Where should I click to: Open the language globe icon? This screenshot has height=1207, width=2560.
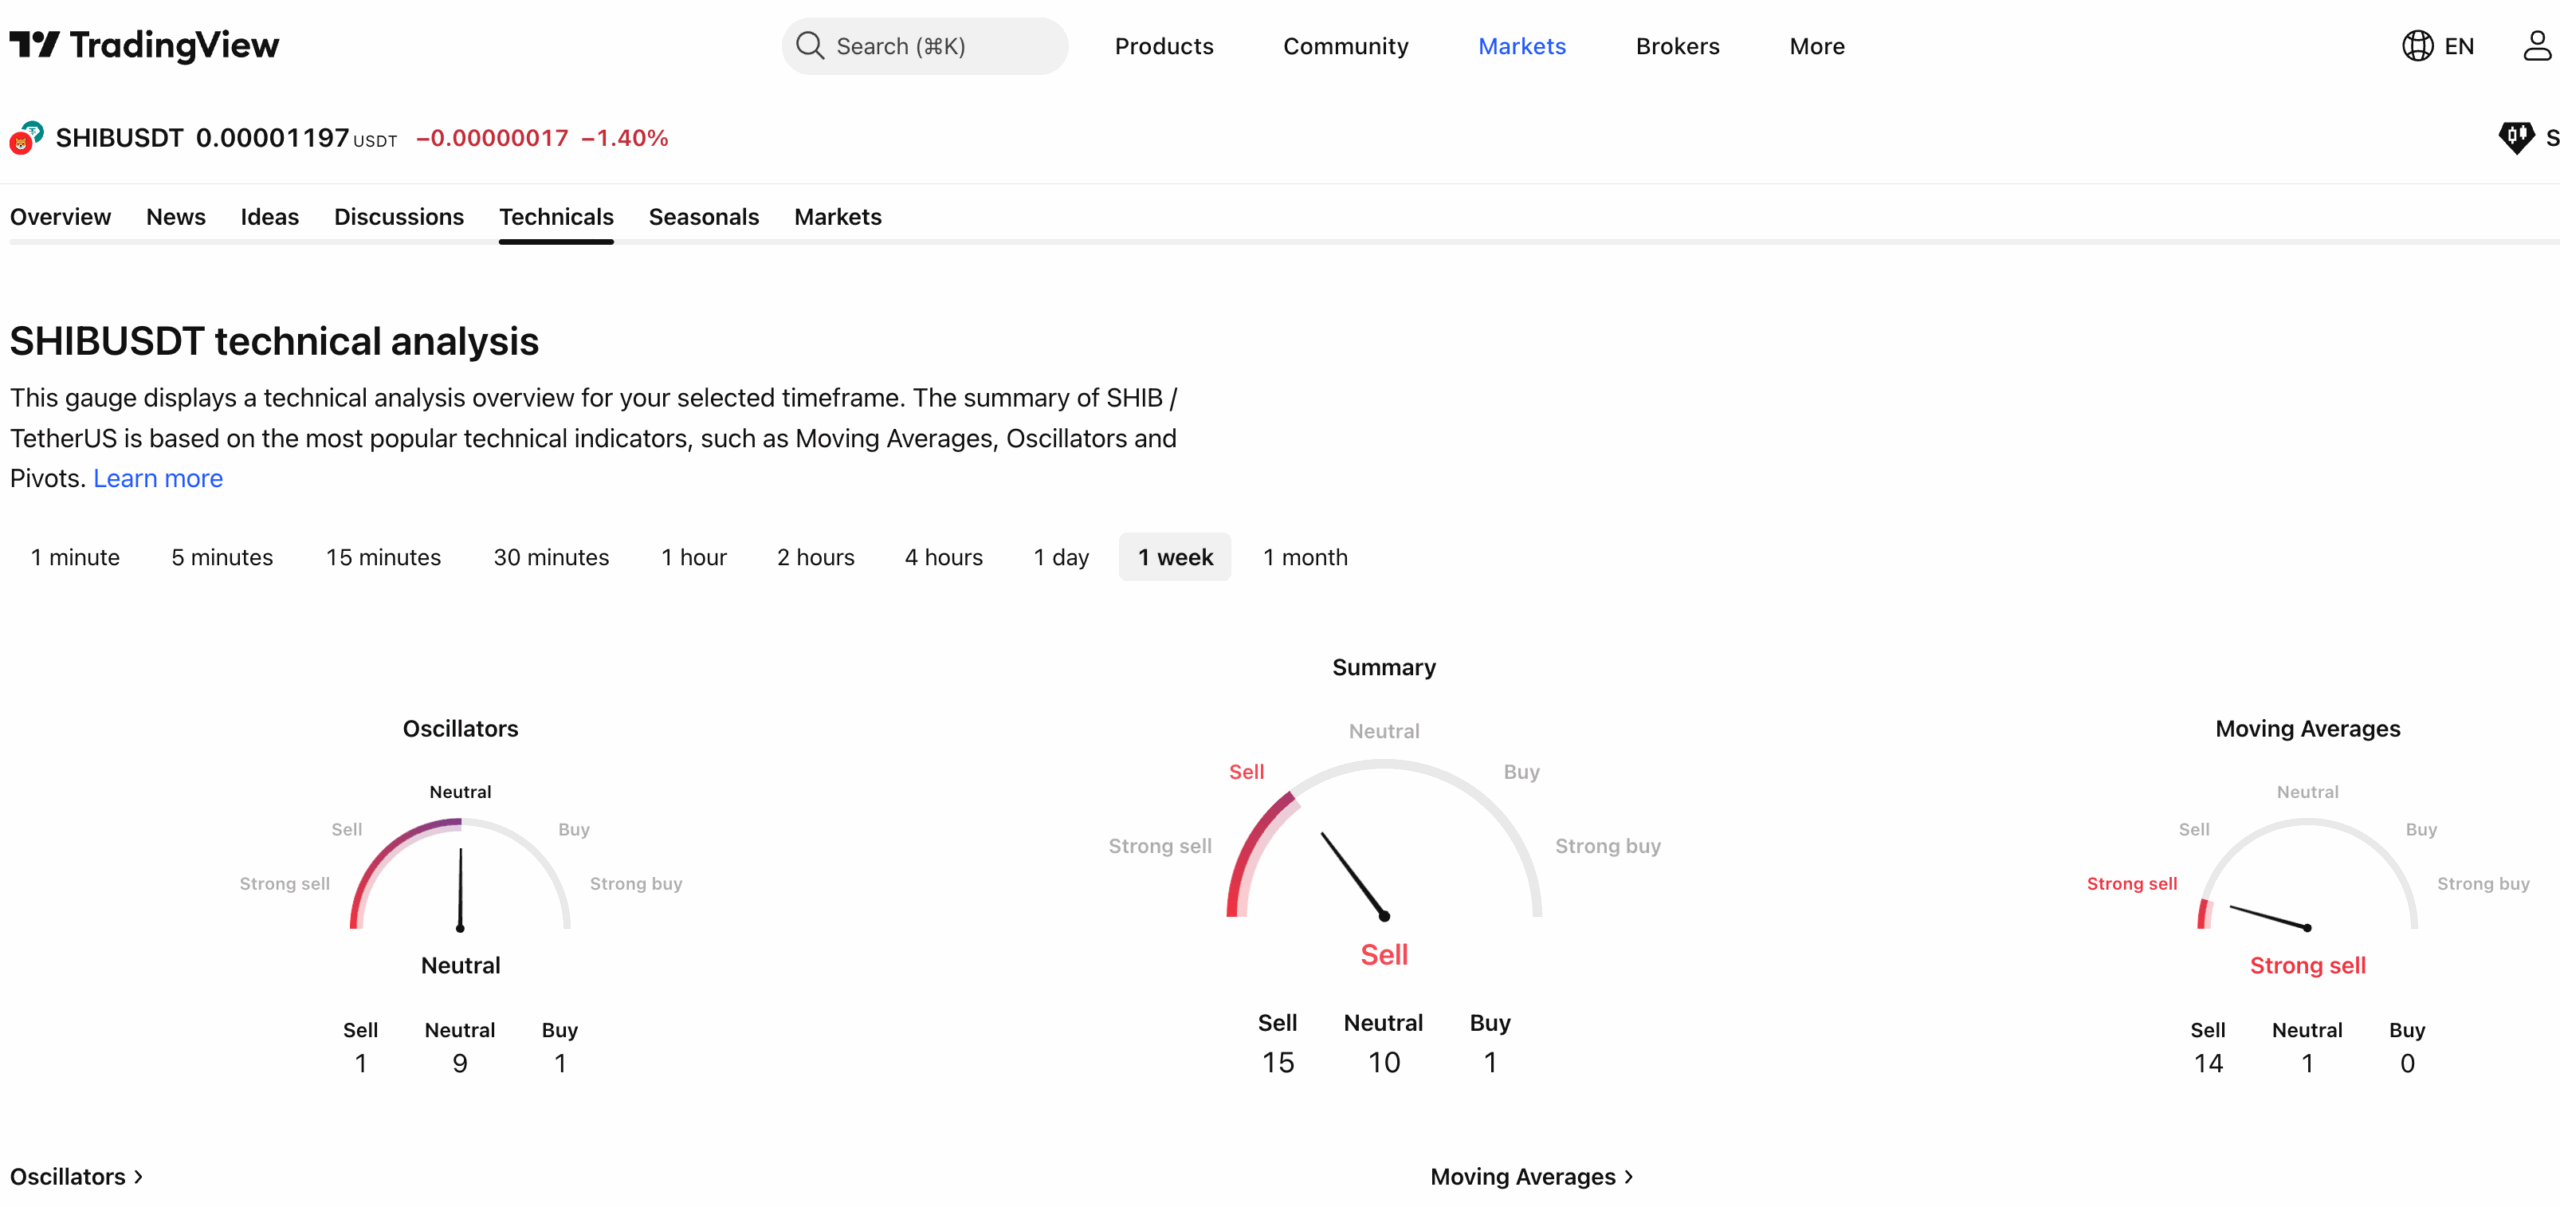pyautogui.click(x=2417, y=46)
